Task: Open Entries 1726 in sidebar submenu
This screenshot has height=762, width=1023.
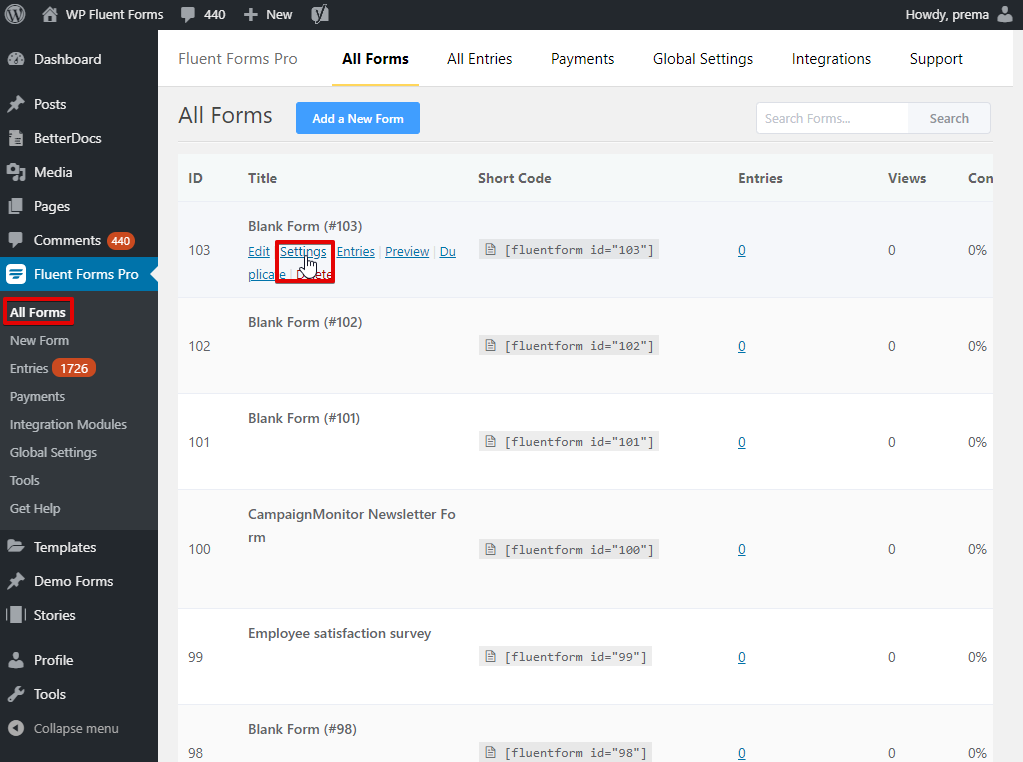Action: [52, 368]
